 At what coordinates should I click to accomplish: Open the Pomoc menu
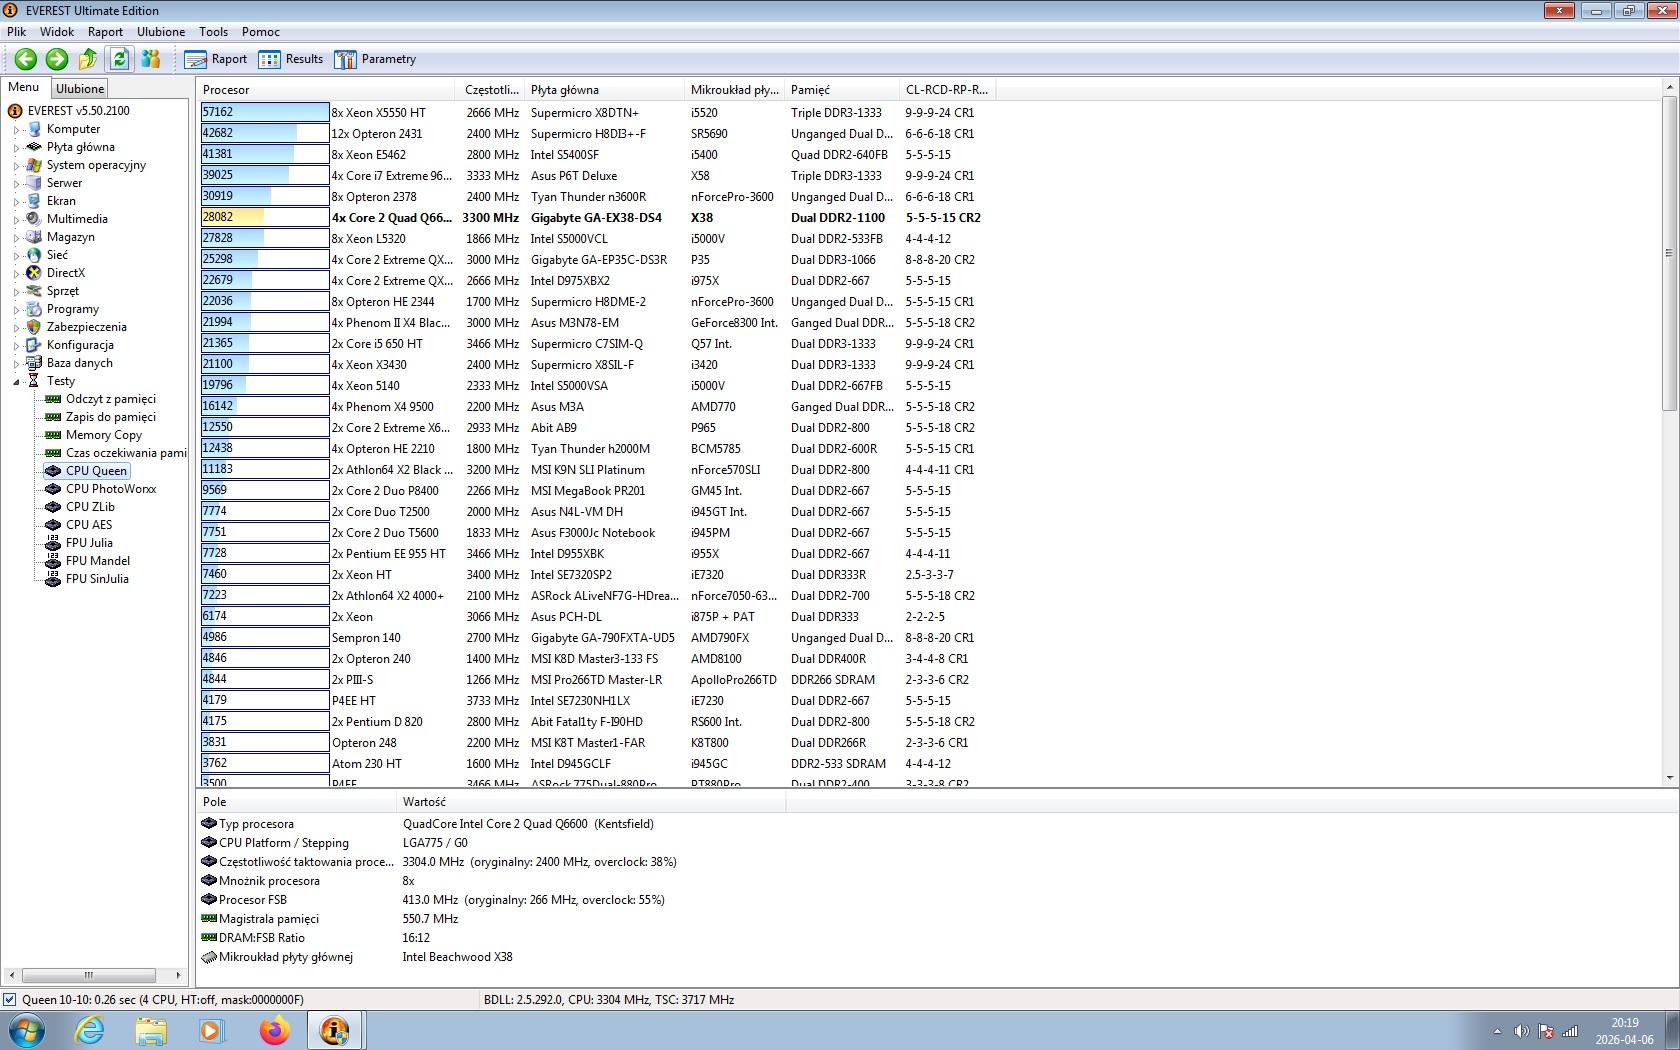pyautogui.click(x=260, y=32)
